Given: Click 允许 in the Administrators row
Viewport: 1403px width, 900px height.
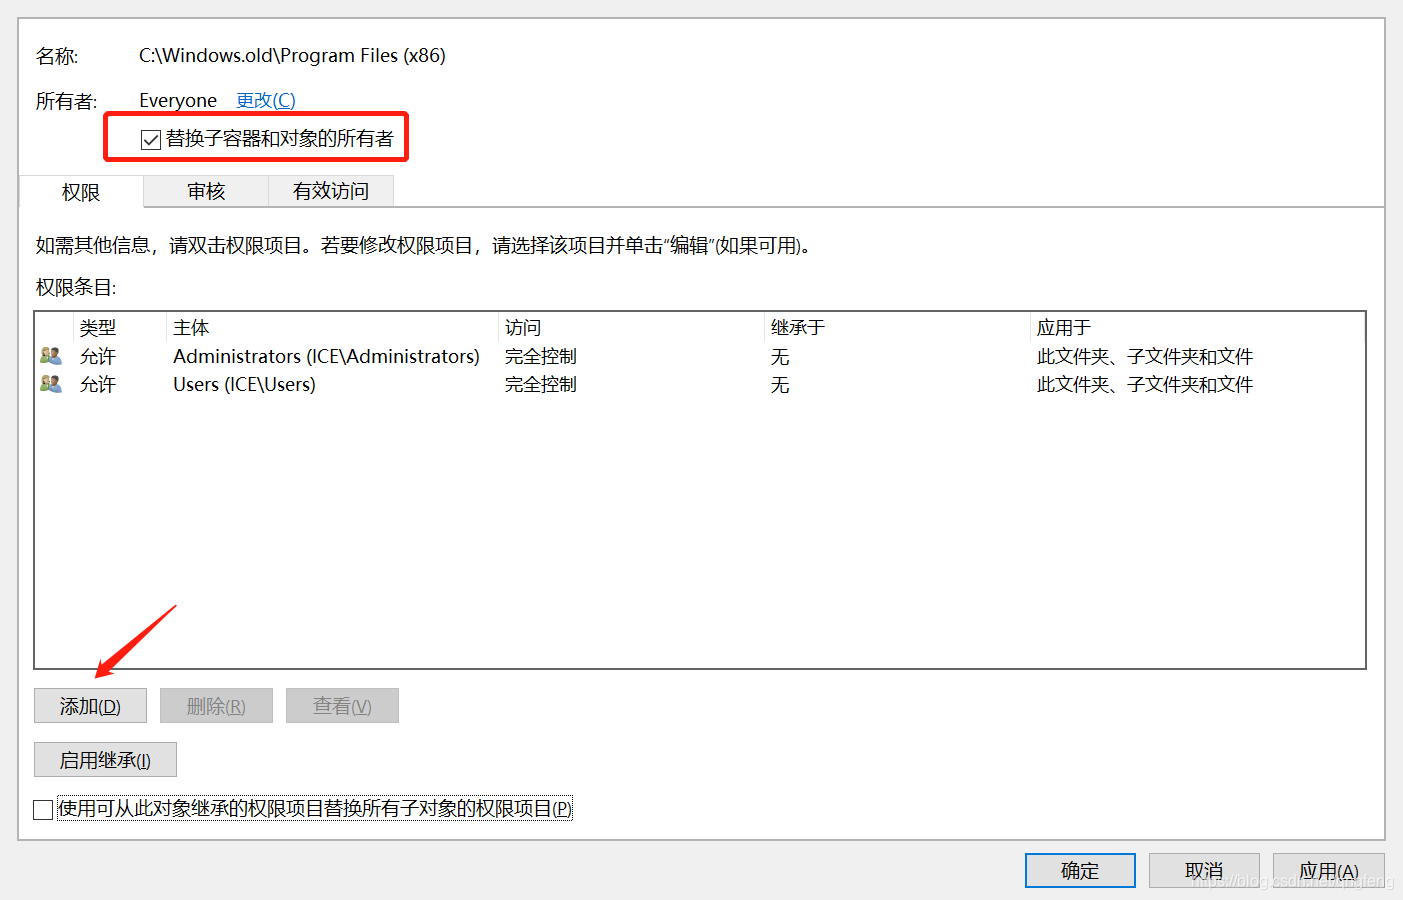Looking at the screenshot, I should pos(98,356).
